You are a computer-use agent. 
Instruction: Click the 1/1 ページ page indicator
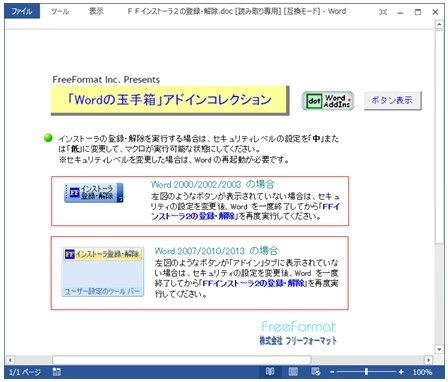[24, 372]
